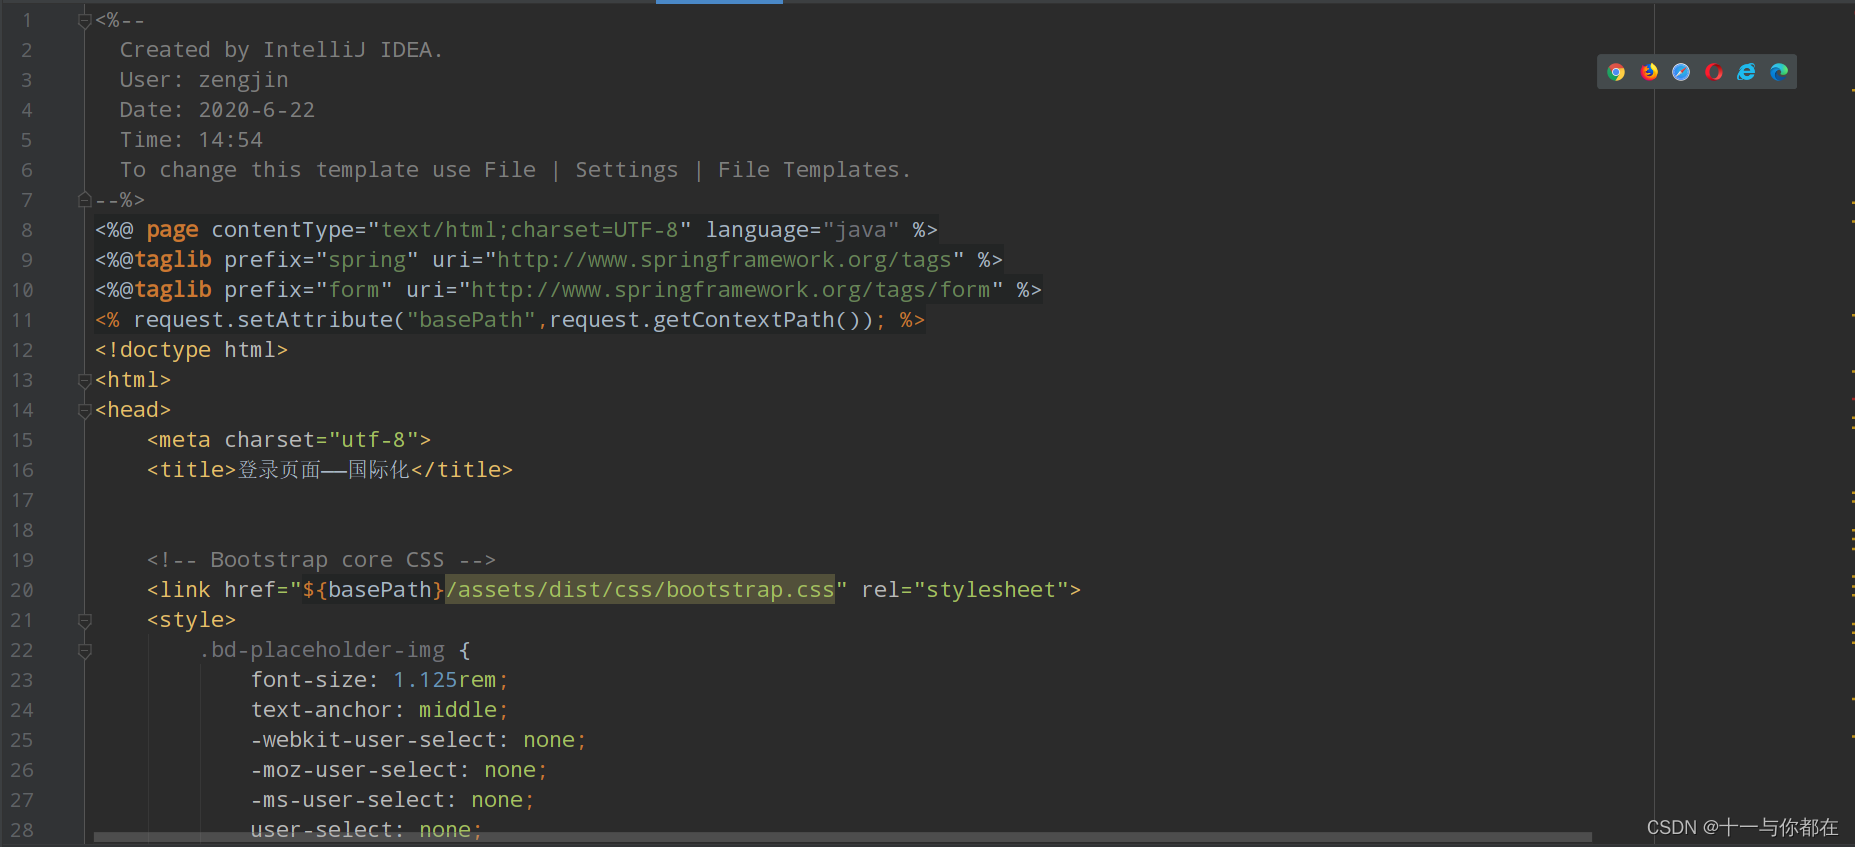Collapse the <head> tag fold marker
Screen dimensions: 1855x847
(85, 411)
